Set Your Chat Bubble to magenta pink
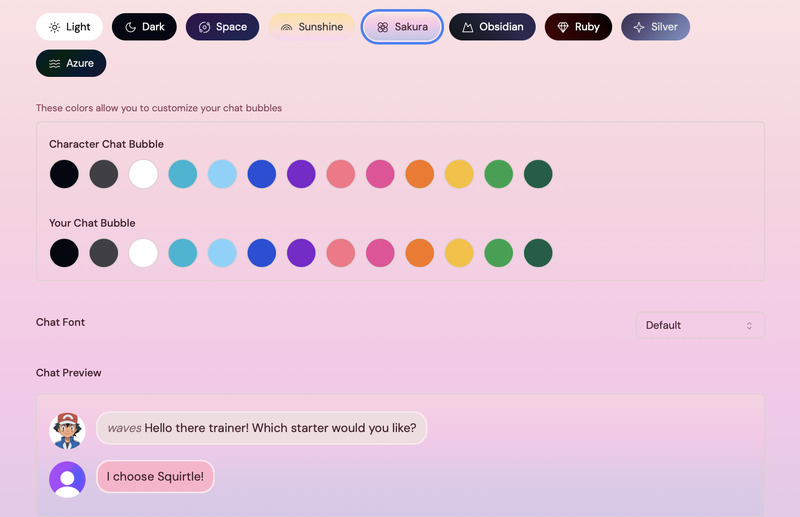 [x=380, y=253]
